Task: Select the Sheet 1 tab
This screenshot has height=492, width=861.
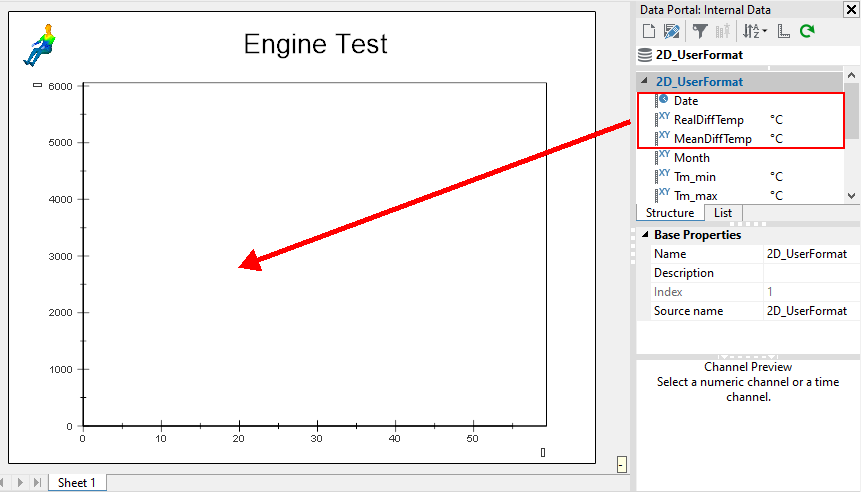Action: 77,483
